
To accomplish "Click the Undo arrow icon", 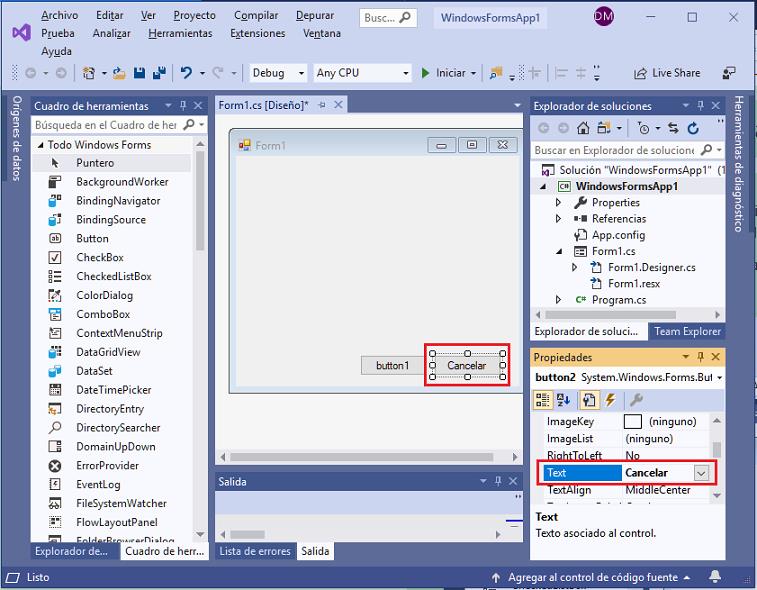I will [186, 73].
